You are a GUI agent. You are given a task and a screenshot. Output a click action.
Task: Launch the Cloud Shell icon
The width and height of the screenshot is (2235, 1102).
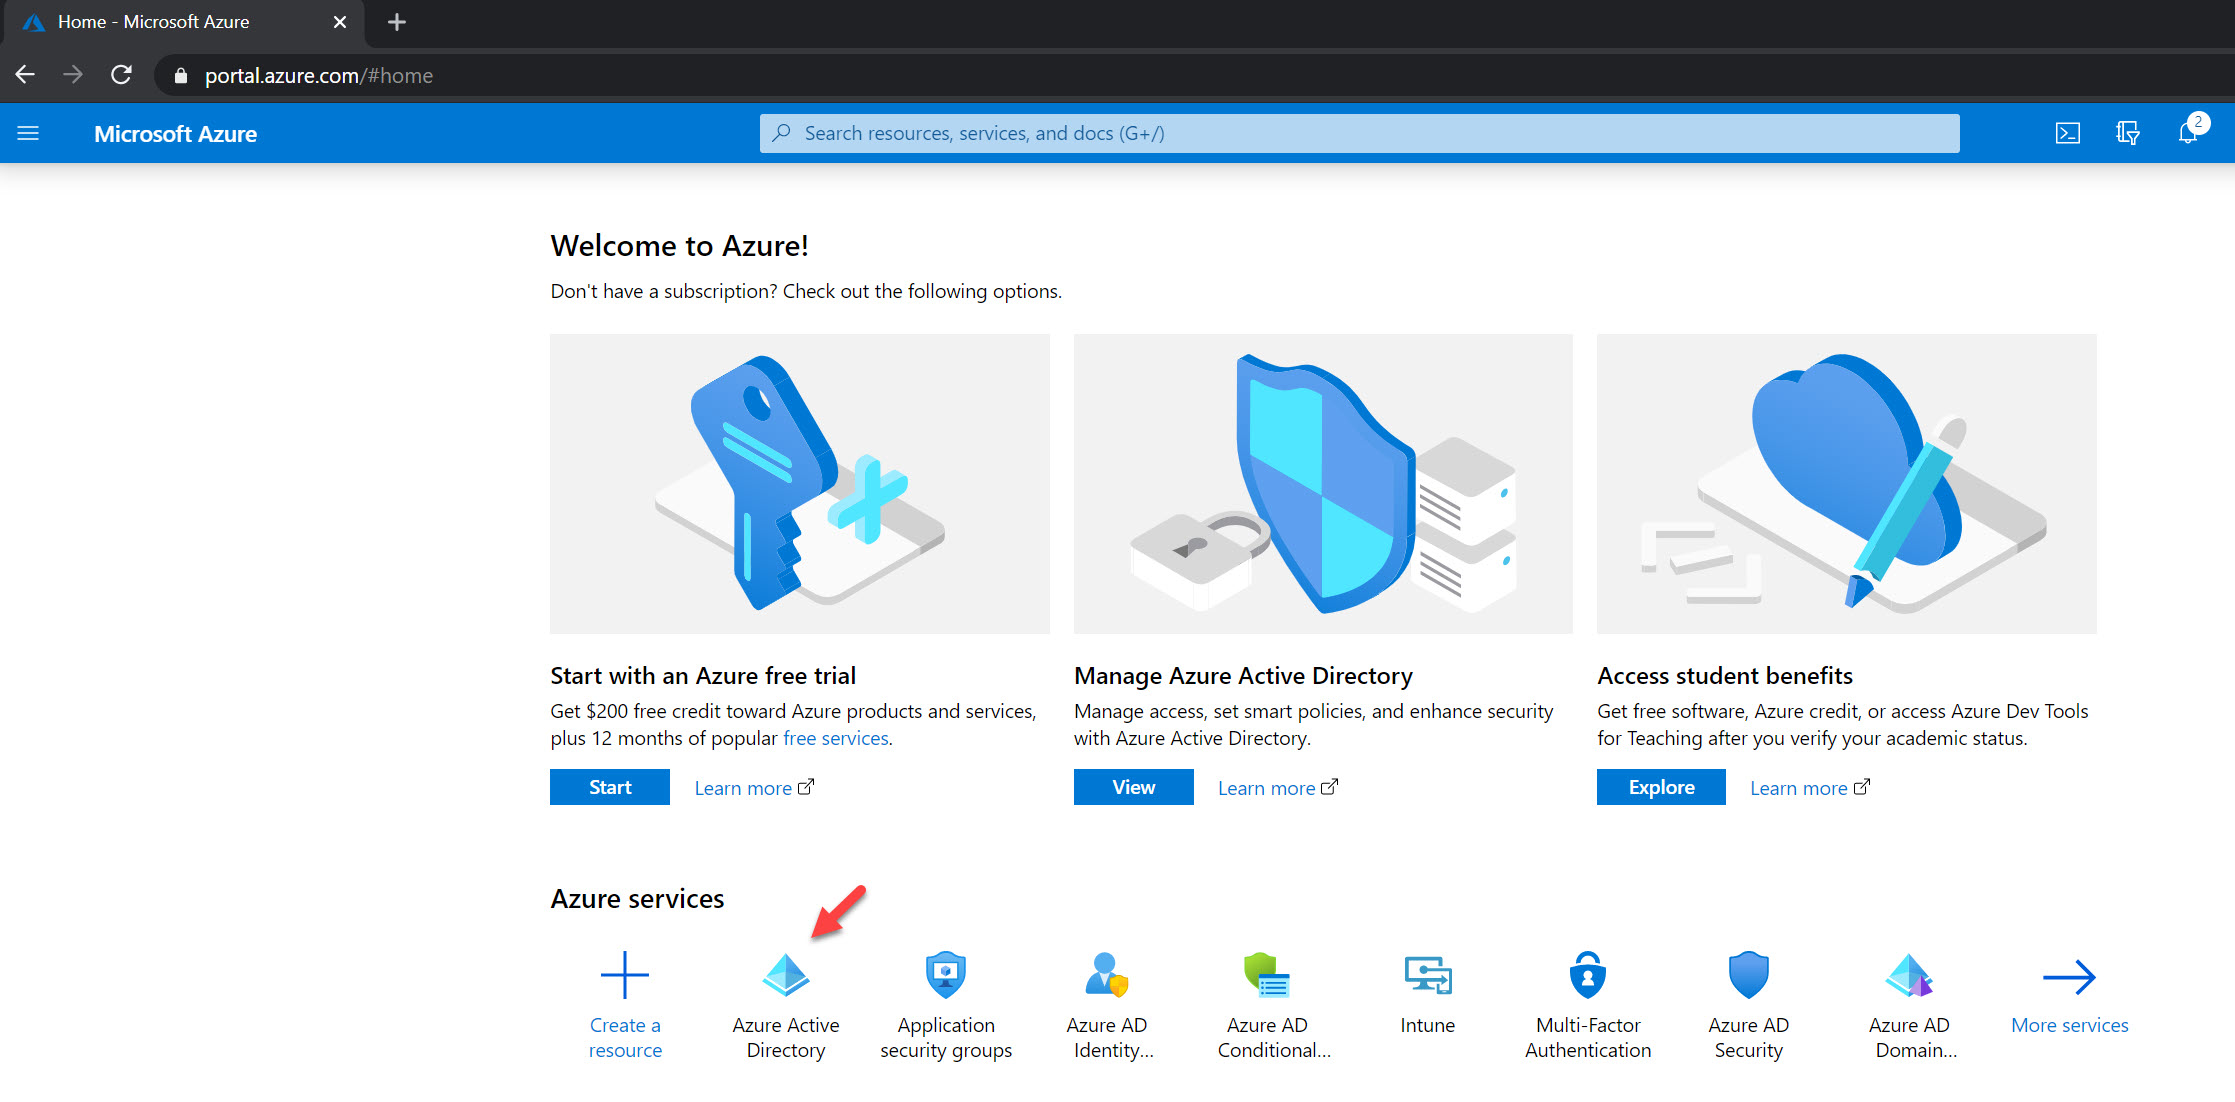pyautogui.click(x=2068, y=132)
